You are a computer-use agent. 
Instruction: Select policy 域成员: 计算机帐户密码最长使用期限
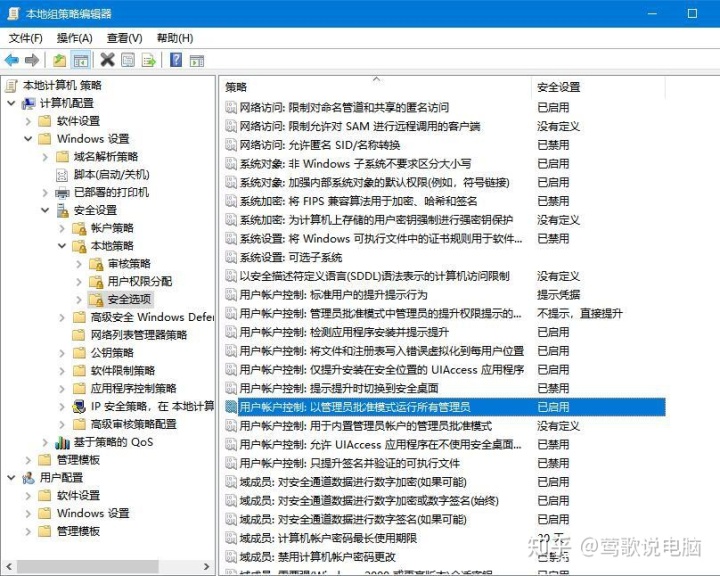tap(328, 538)
